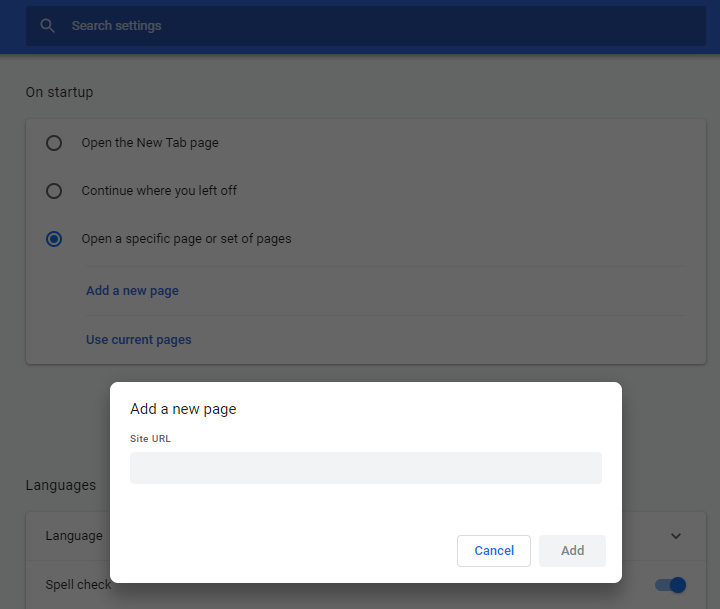Toggle the Spell check switch
720x609 pixels.
(x=670, y=585)
